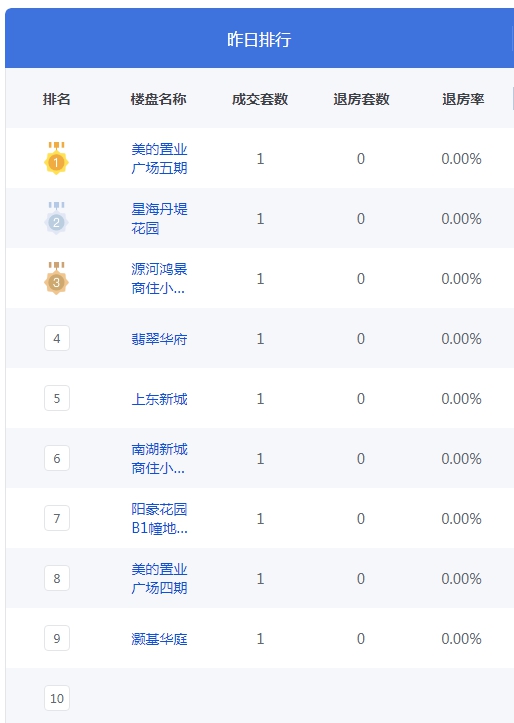Open the 星海丹堤花园 property link

(159, 218)
